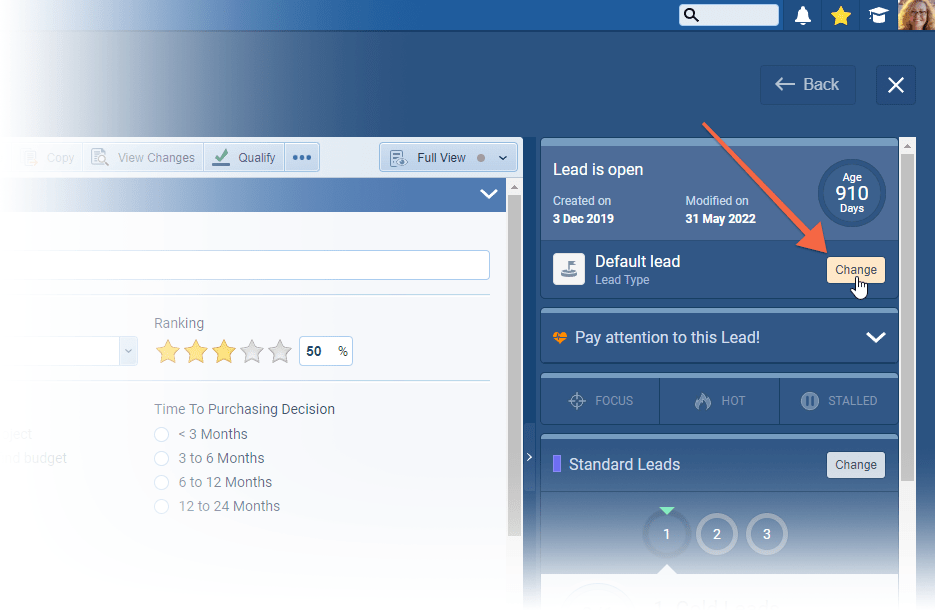Set ranking to the fourth star
Image resolution: width=935 pixels, height=610 pixels.
[252, 352]
